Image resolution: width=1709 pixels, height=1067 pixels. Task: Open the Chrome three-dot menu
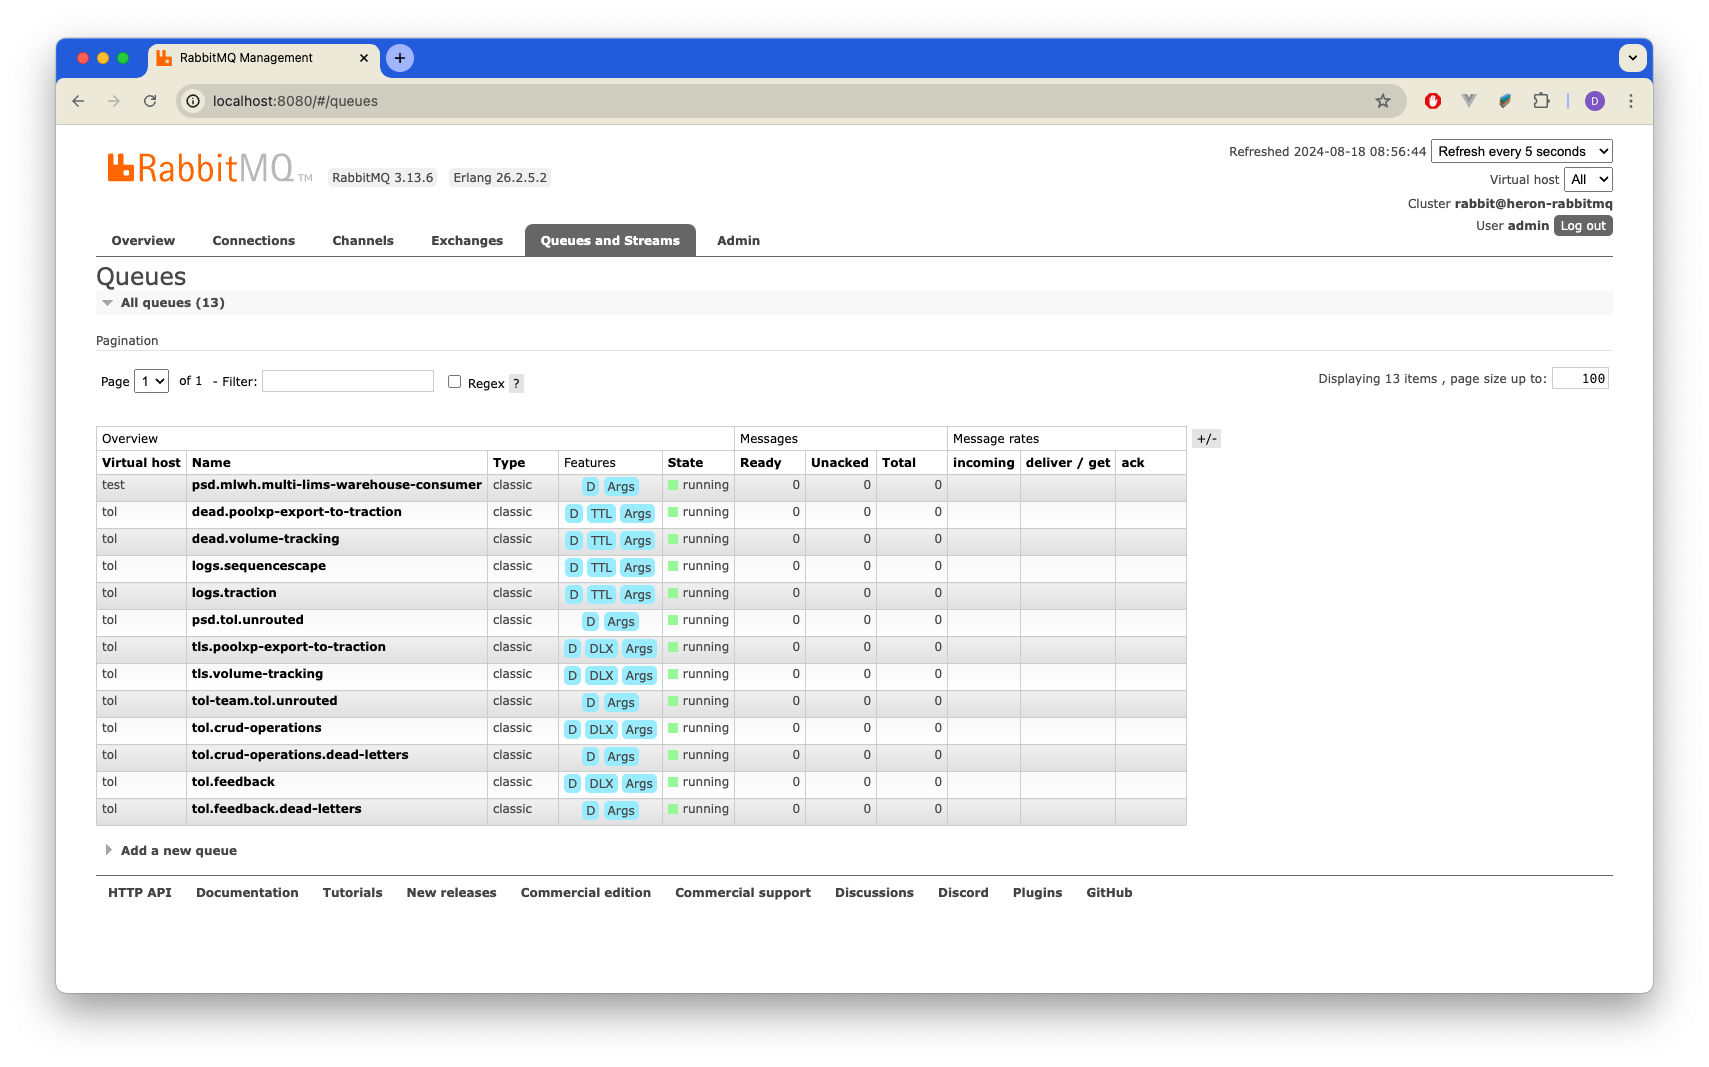1630,101
